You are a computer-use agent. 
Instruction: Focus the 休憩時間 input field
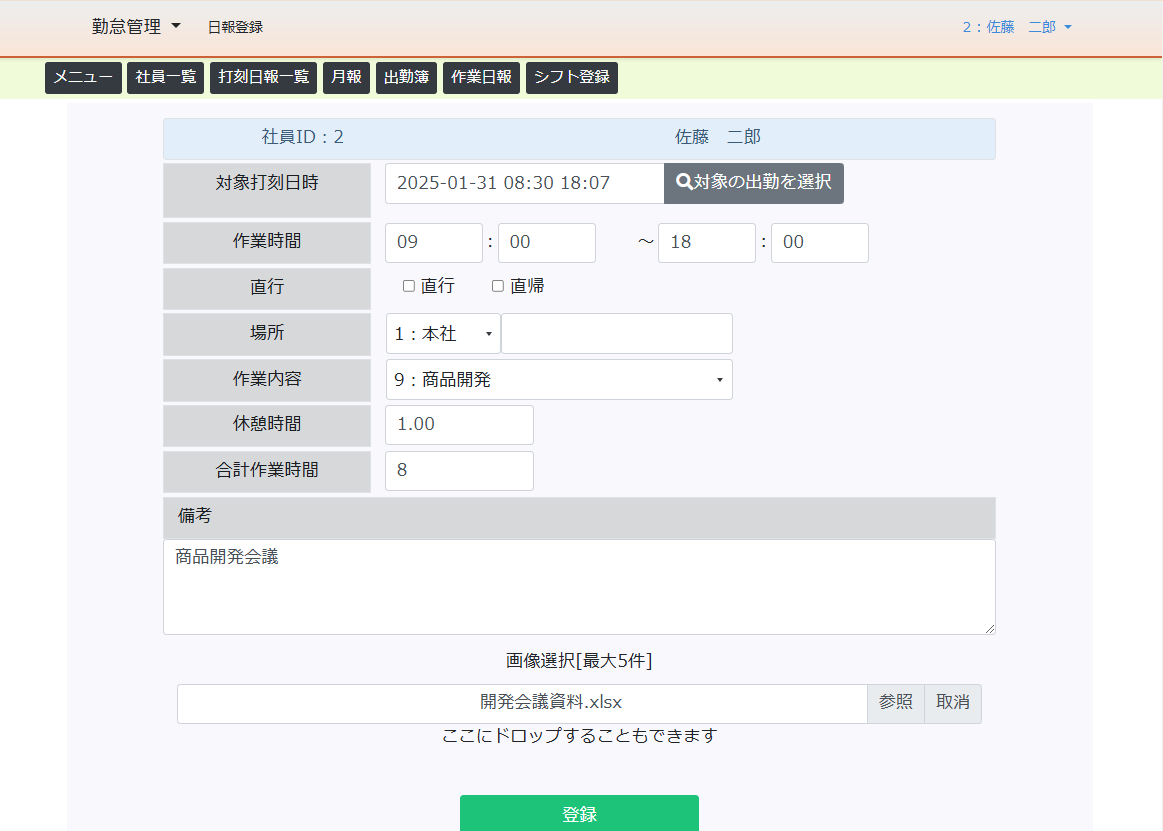459,425
